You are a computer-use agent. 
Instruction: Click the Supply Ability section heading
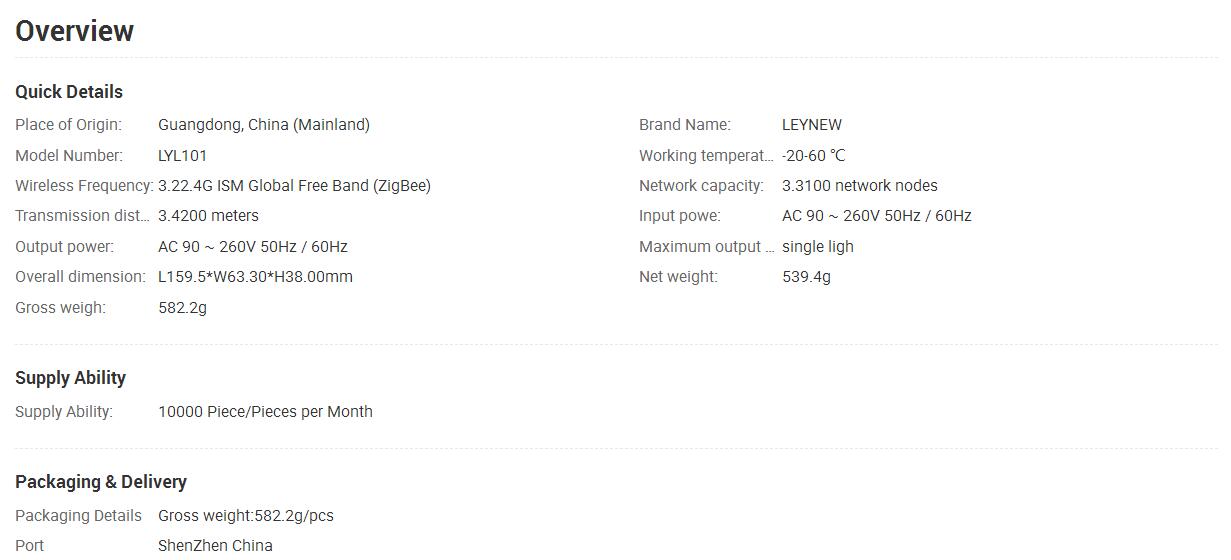point(70,378)
